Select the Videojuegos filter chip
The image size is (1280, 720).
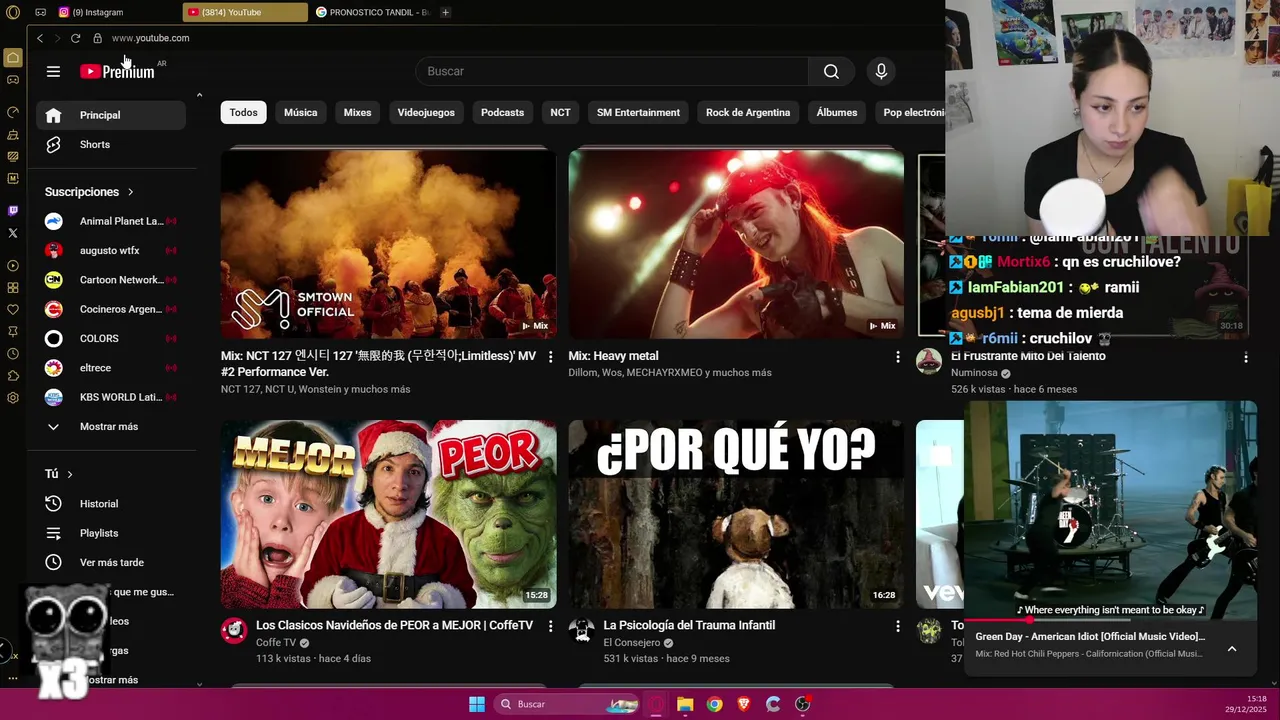coord(426,113)
